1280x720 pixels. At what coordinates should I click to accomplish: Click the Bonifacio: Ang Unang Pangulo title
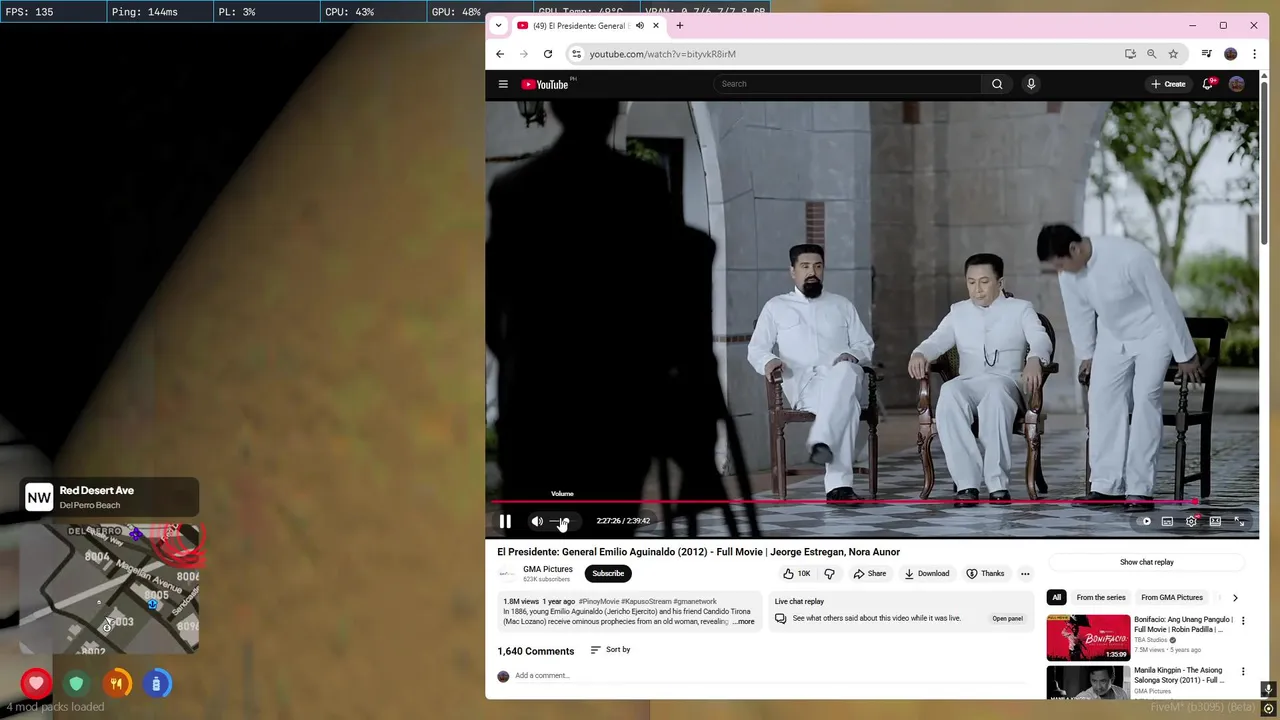click(1184, 625)
